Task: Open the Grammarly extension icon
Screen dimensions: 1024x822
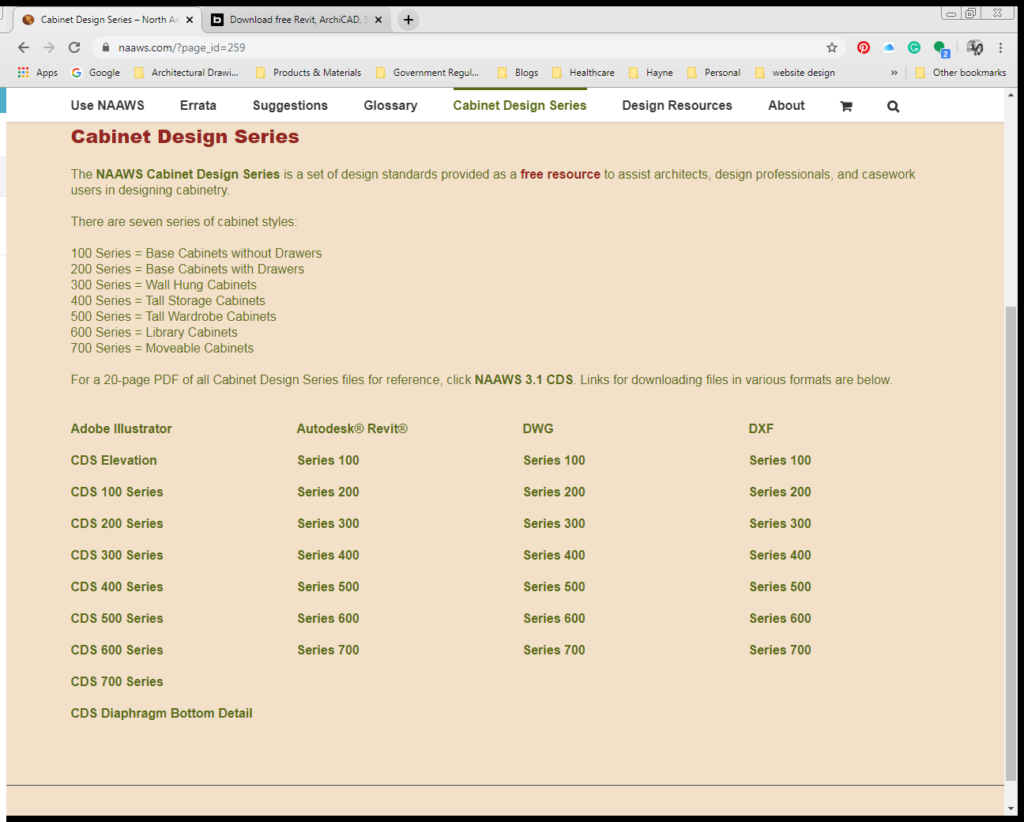Action: pos(914,47)
